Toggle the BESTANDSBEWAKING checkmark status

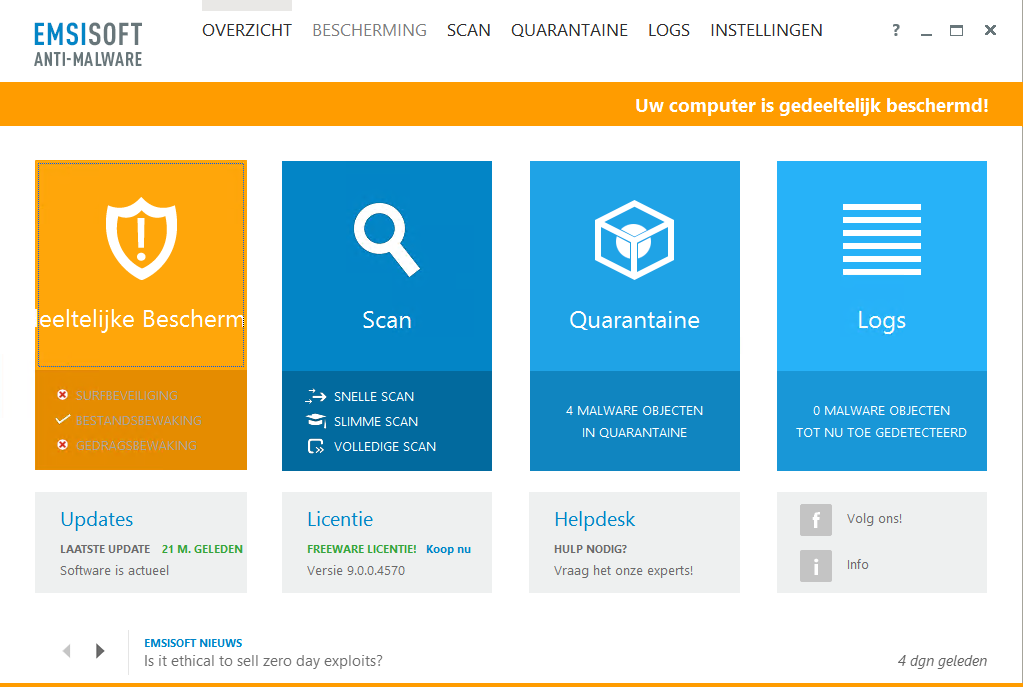[63, 420]
